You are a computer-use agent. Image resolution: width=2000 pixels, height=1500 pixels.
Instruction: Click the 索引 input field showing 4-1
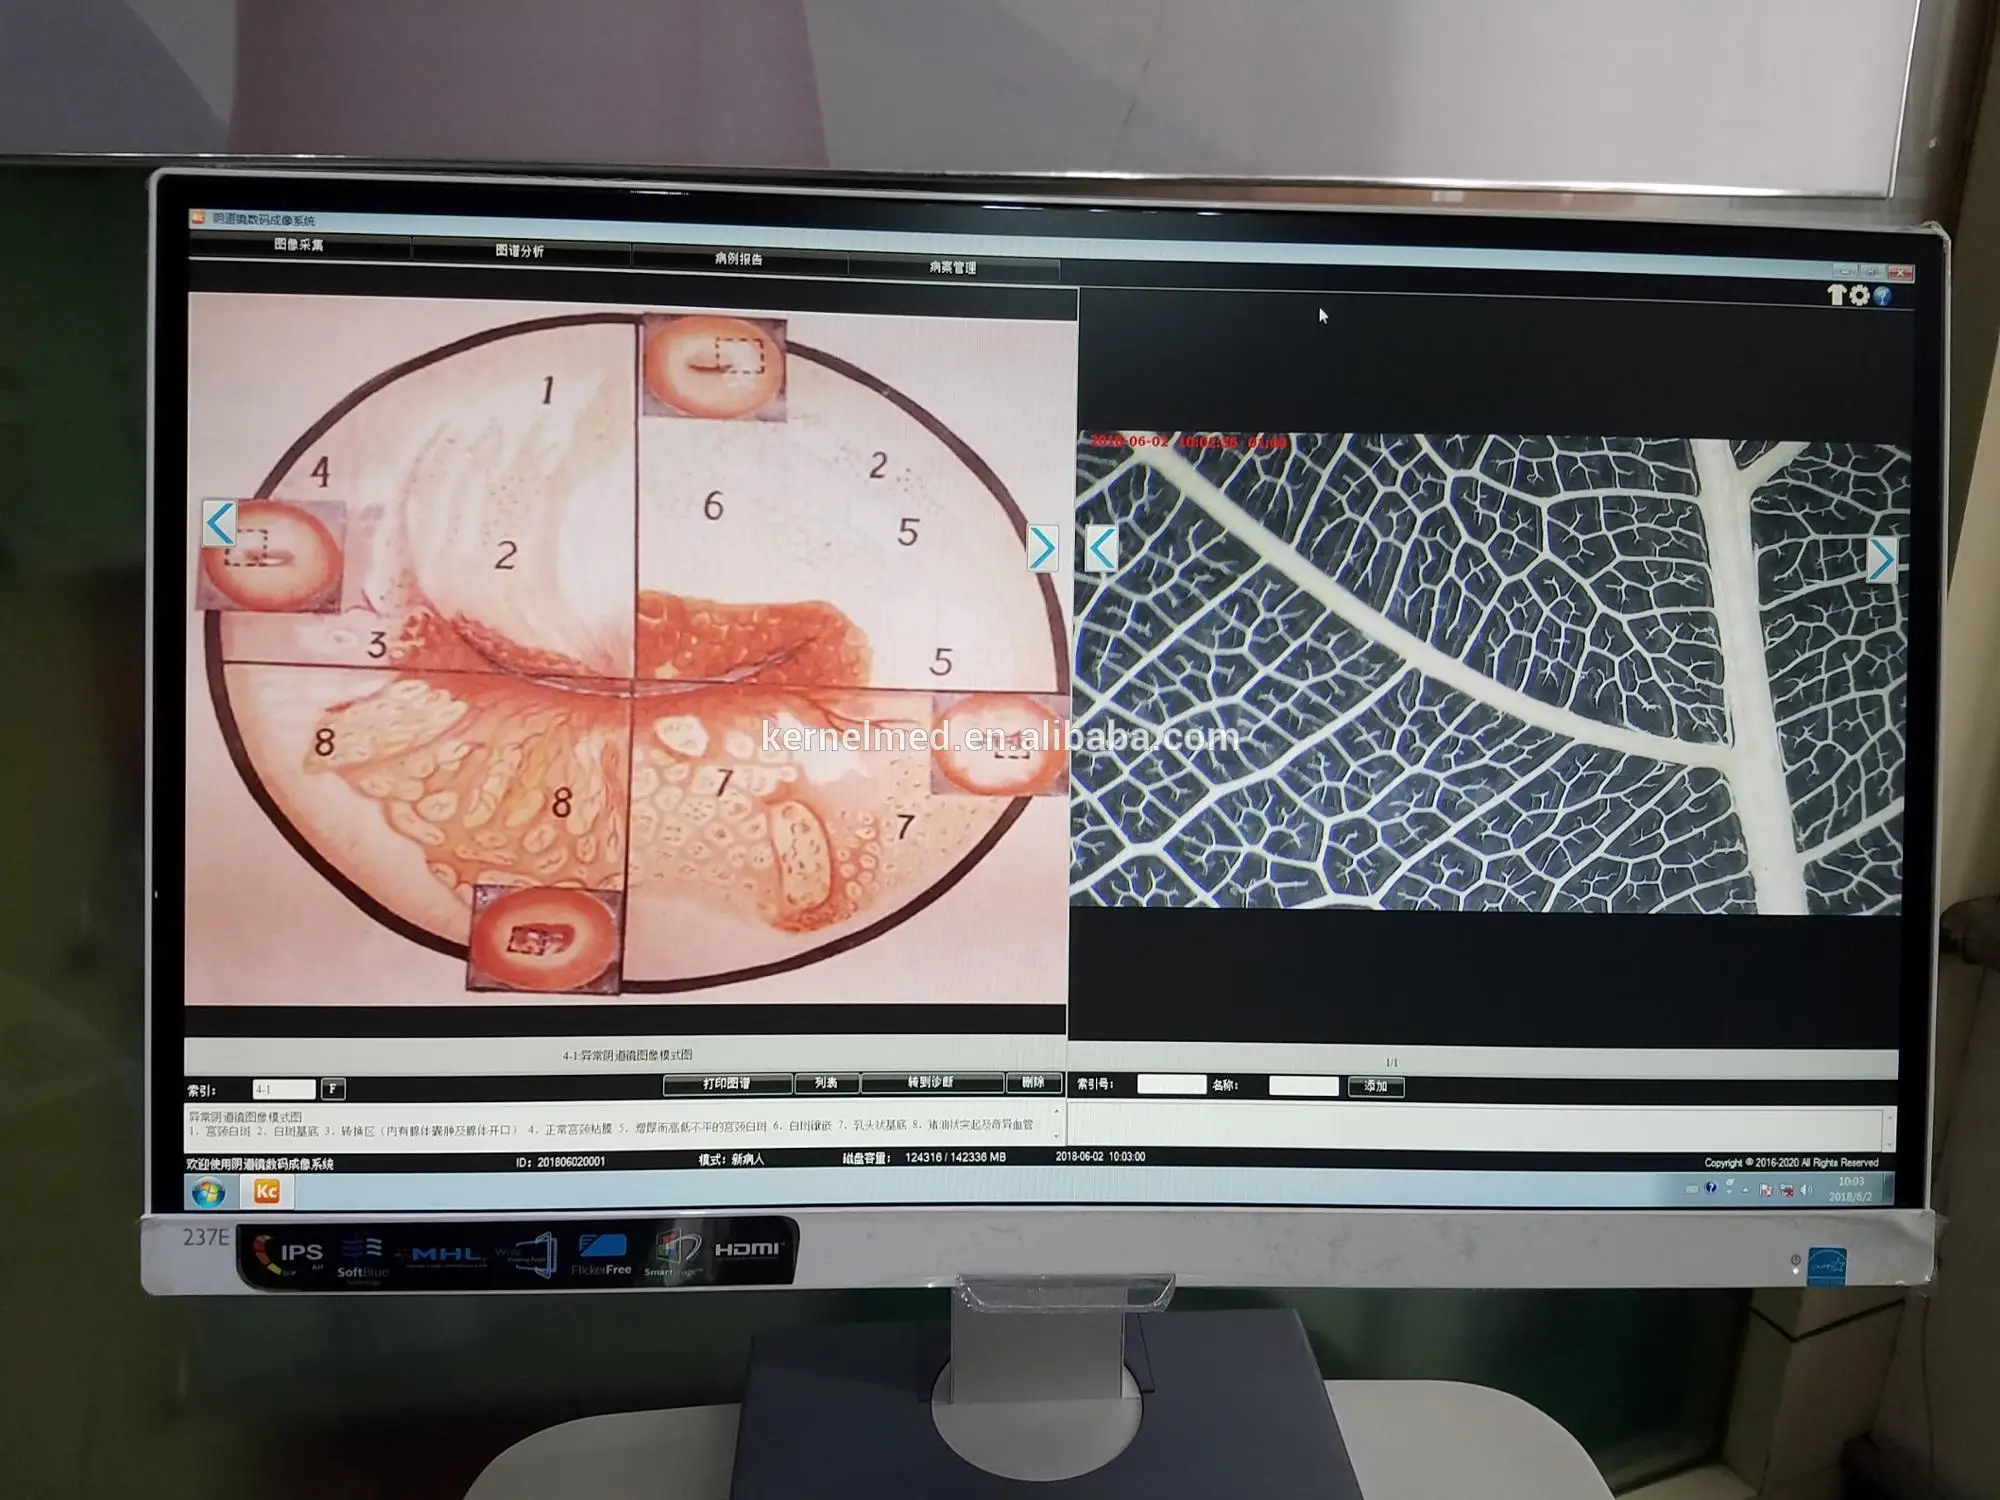point(283,1089)
